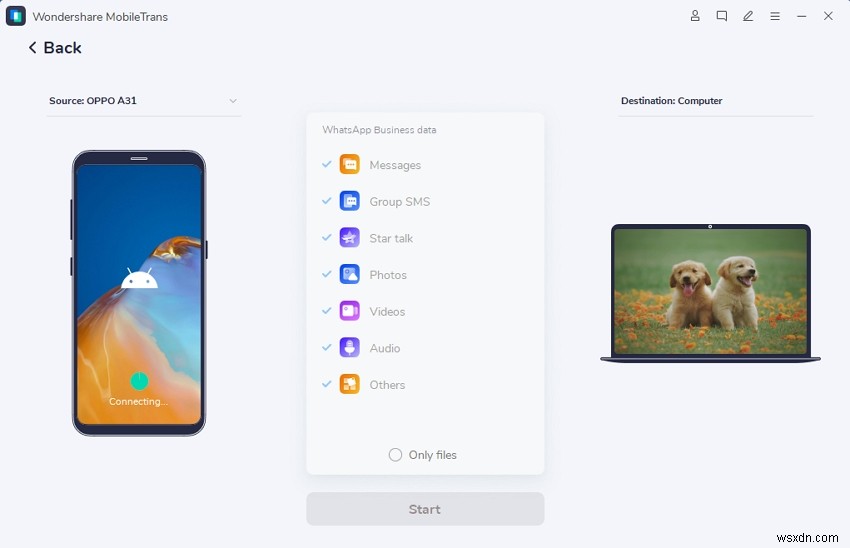
Task: Click the Android robot icon on phone
Action: point(139,278)
